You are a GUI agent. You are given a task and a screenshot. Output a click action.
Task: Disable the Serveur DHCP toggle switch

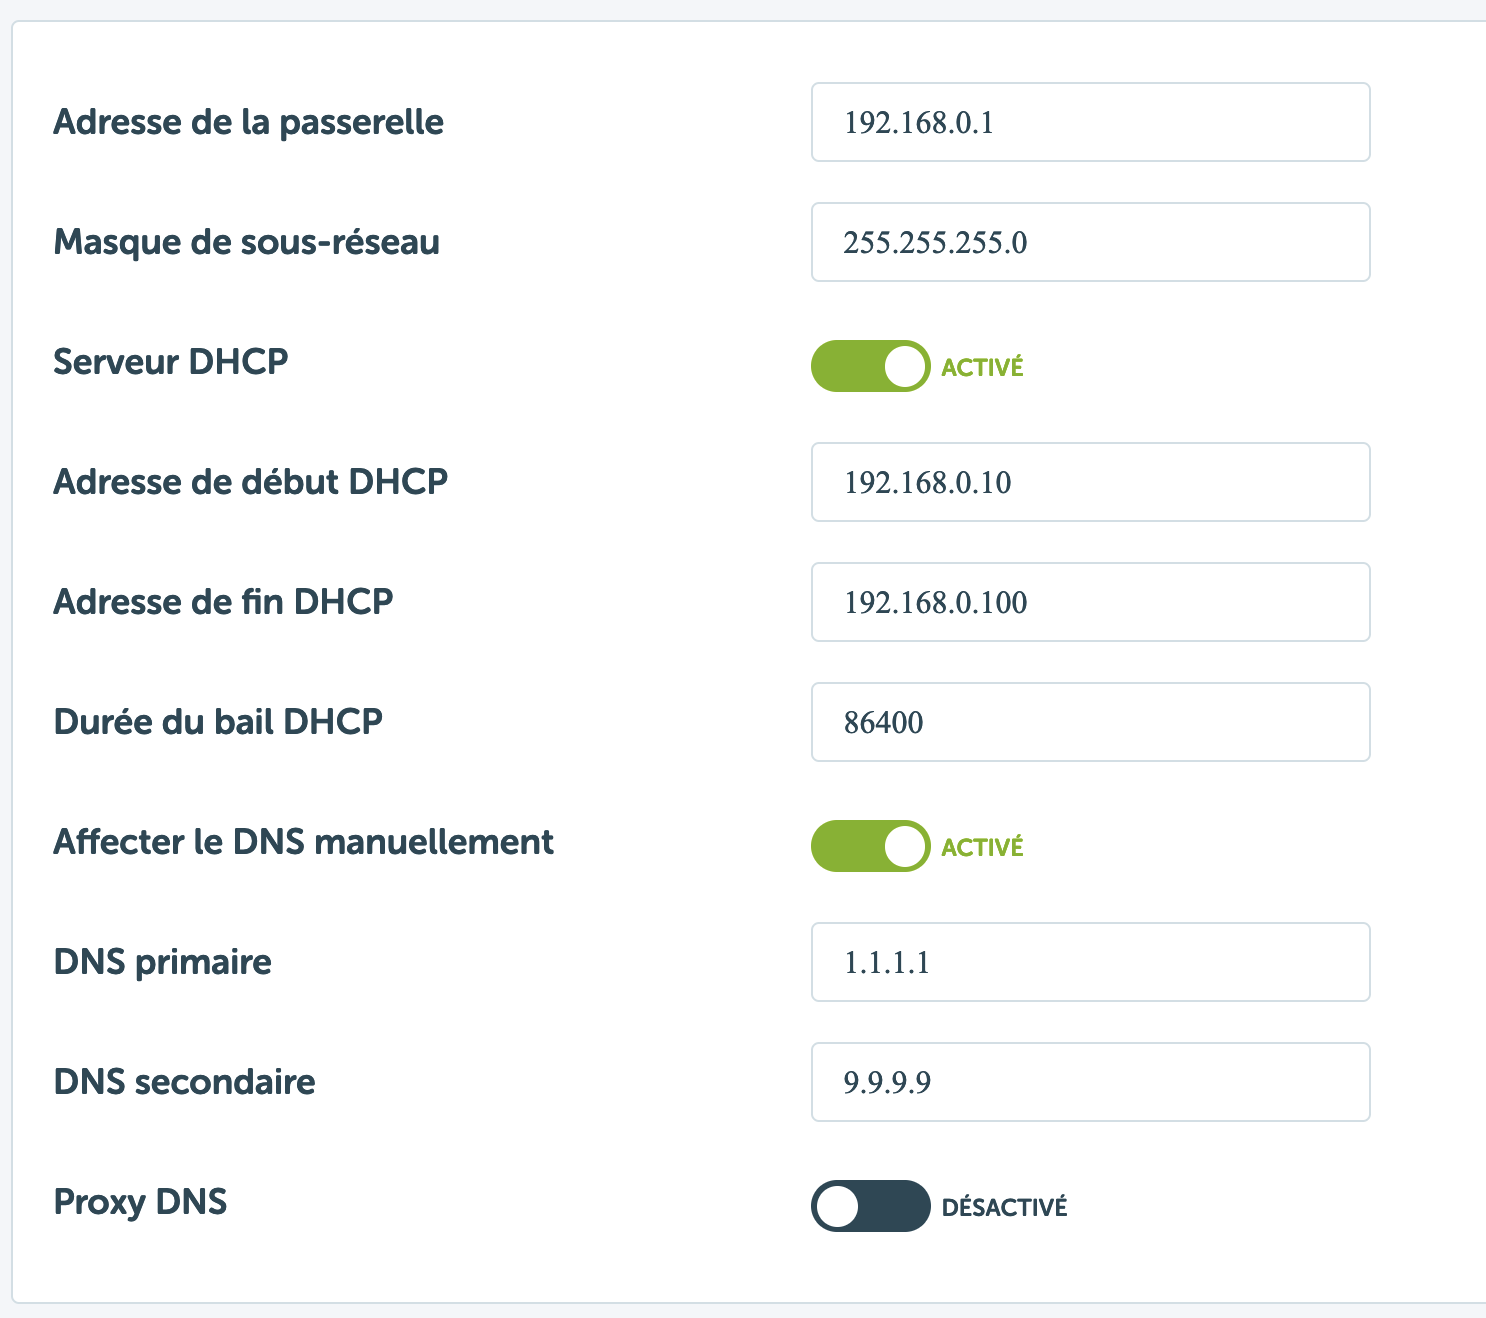click(x=870, y=366)
